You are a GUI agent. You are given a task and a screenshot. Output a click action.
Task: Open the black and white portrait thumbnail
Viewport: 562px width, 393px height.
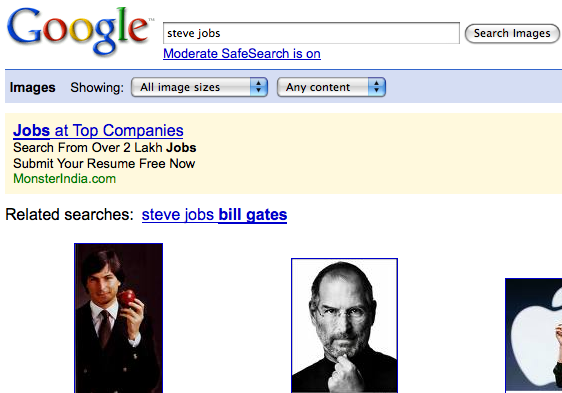[x=344, y=326]
